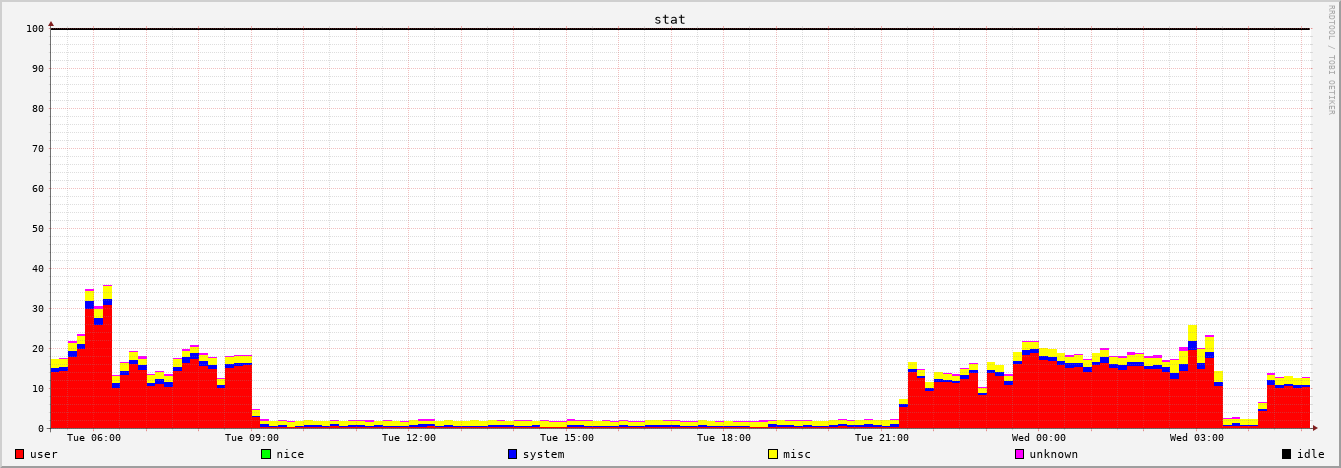Click the green nice legend swatch
The height and width of the screenshot is (468, 1341).
click(x=266, y=454)
